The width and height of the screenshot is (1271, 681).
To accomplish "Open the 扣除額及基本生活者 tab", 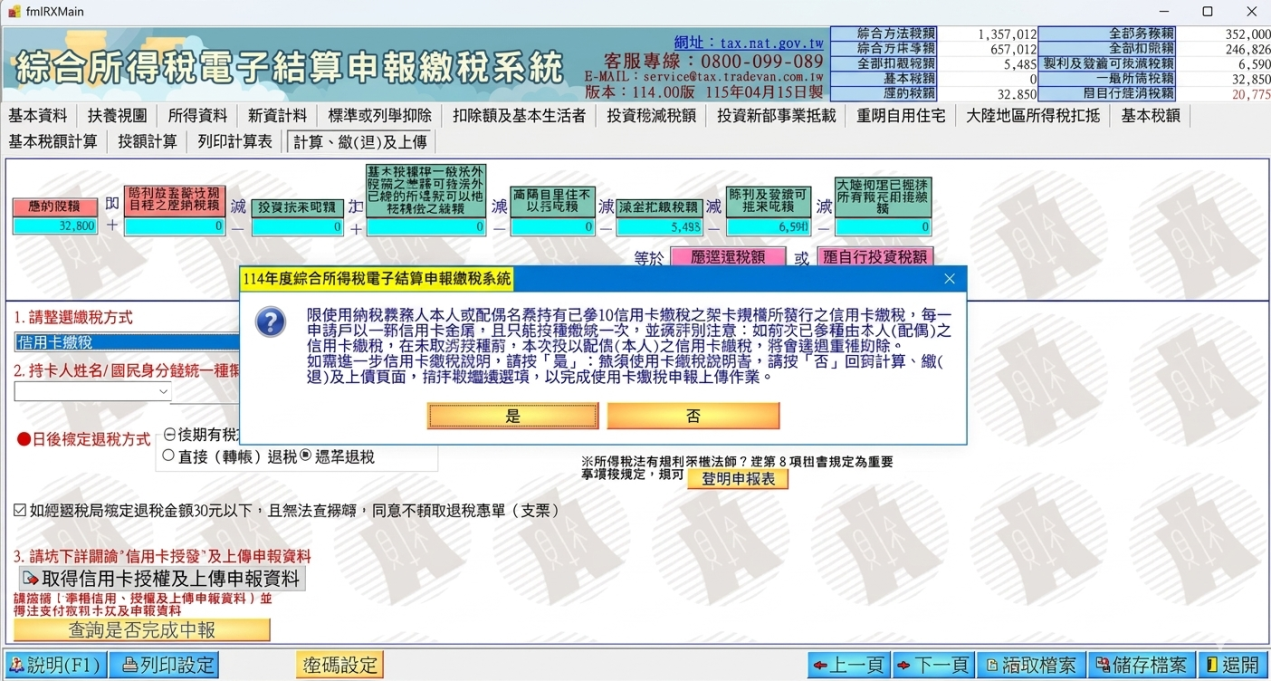I will click(x=519, y=115).
